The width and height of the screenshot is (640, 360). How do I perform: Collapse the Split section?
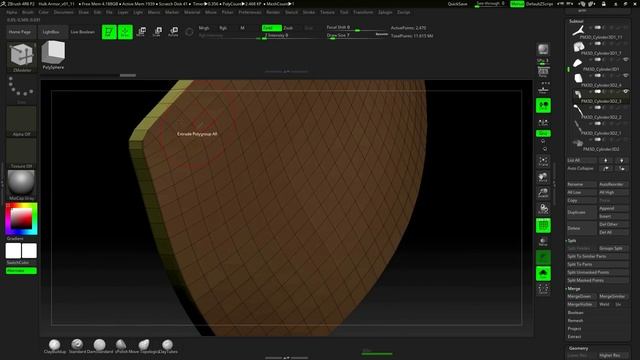tap(572, 240)
